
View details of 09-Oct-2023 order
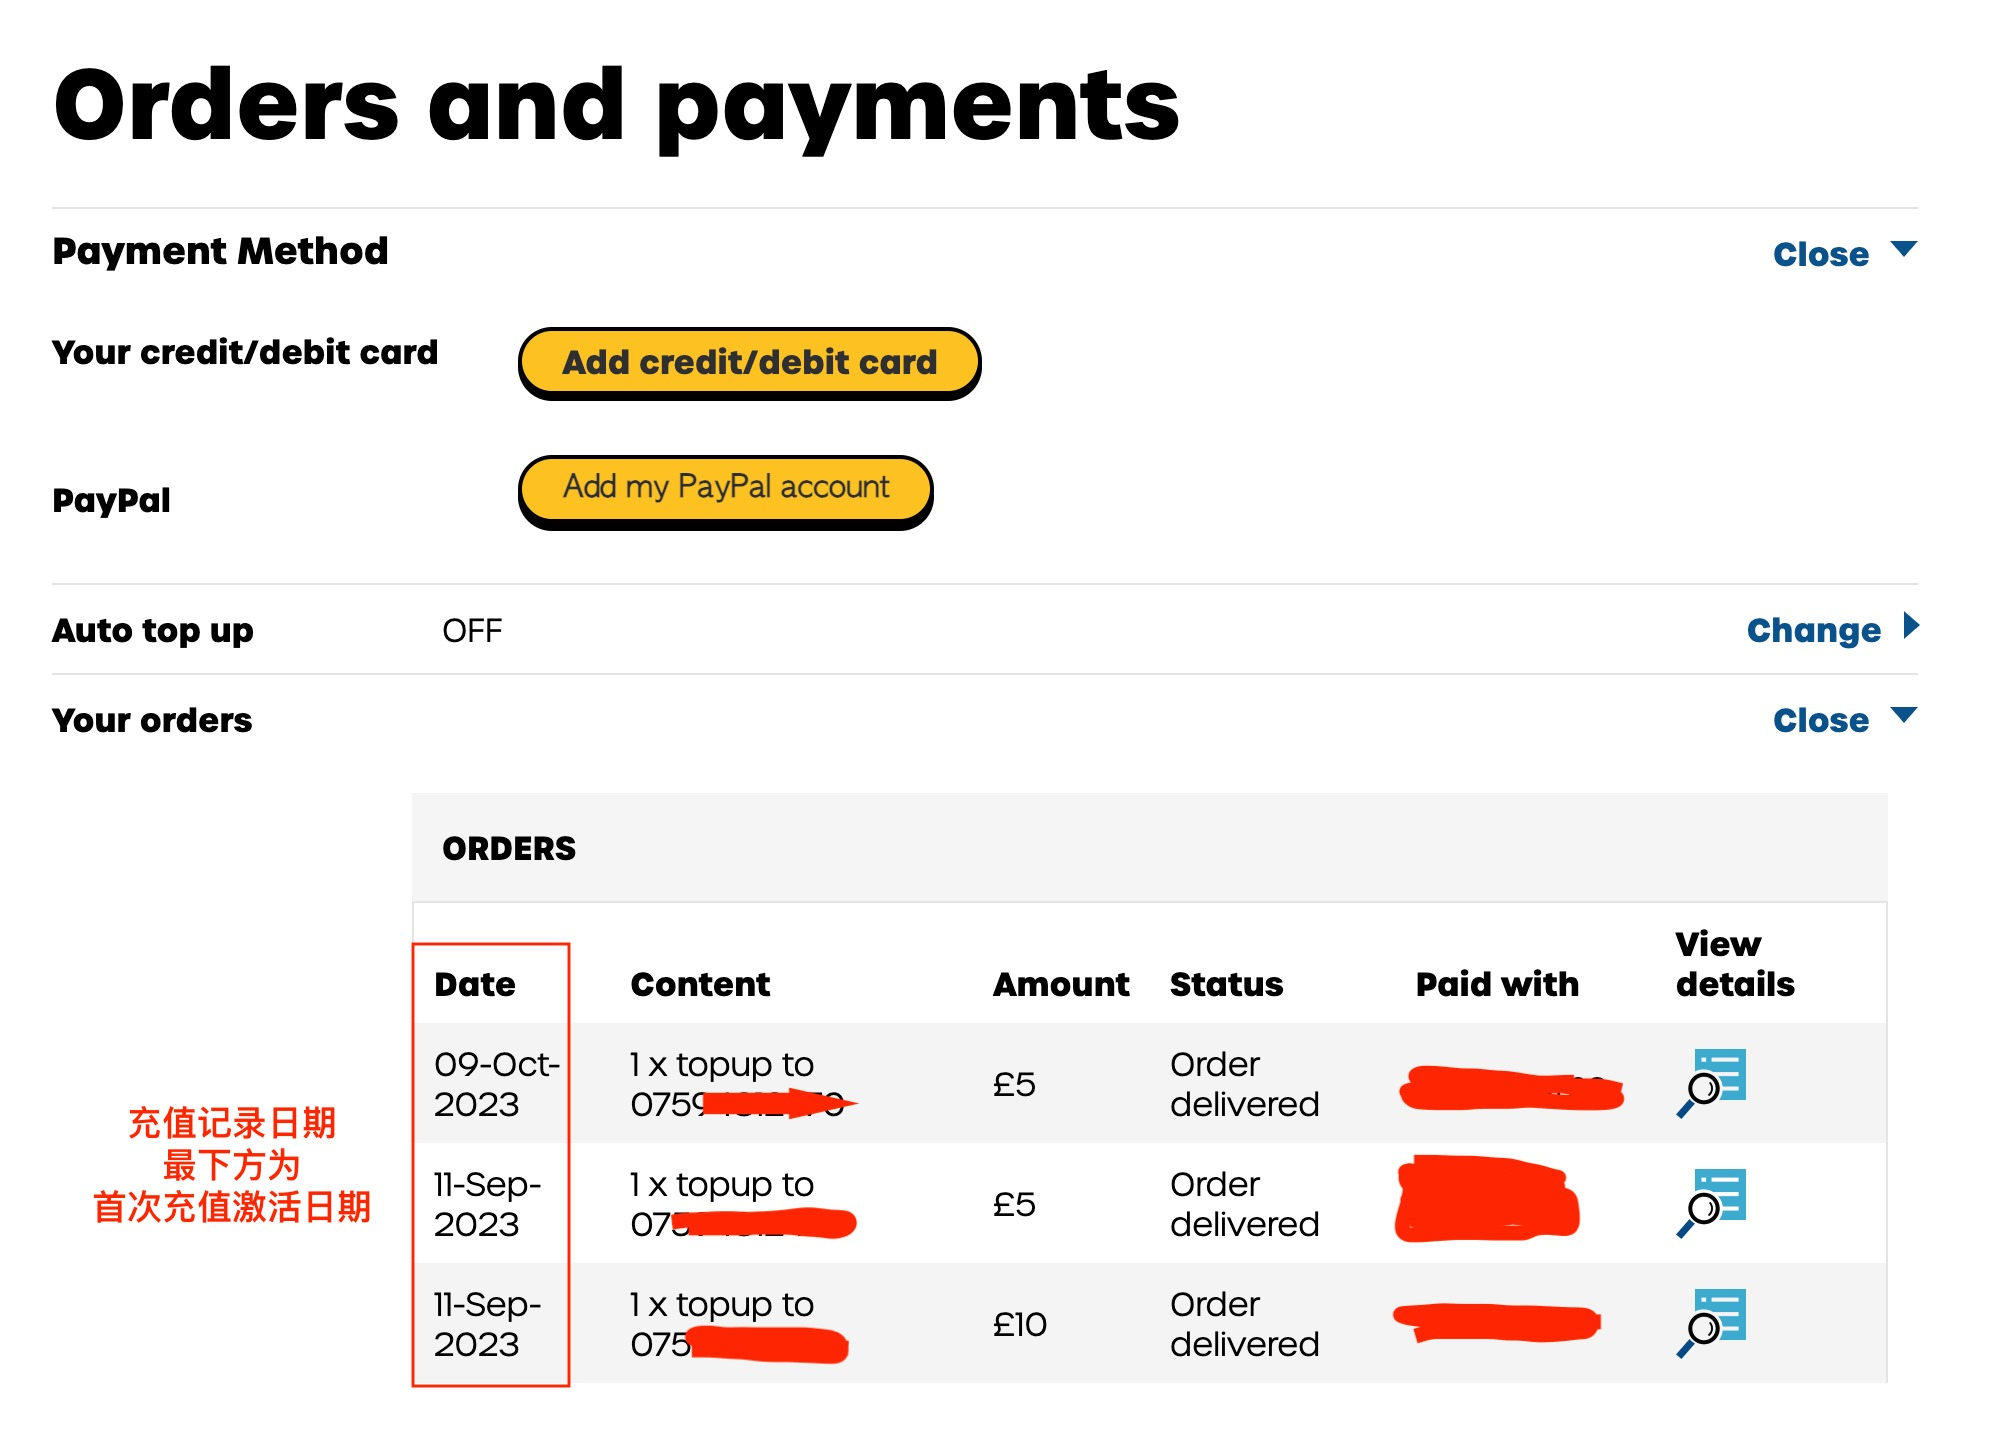[x=1713, y=1082]
